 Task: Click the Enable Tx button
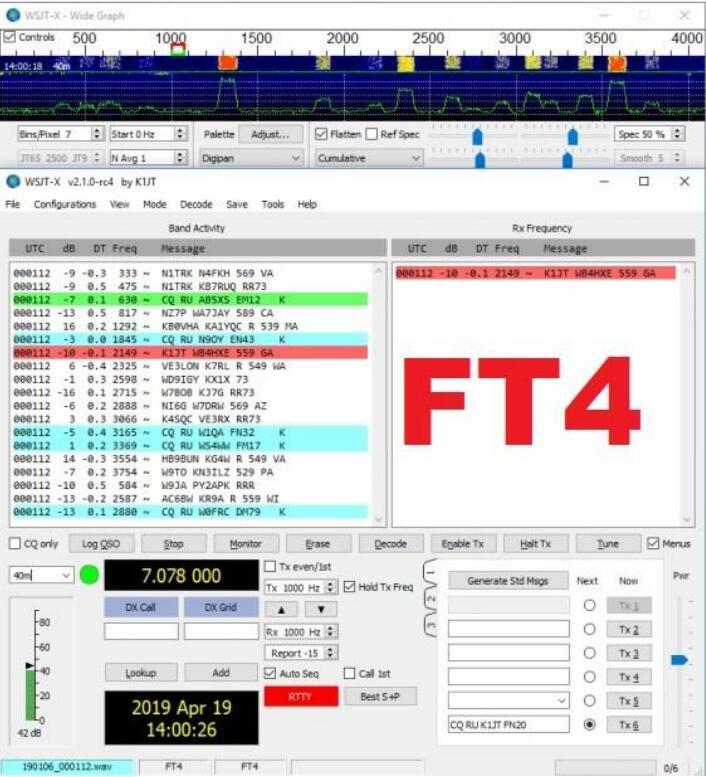pyautogui.click(x=462, y=544)
